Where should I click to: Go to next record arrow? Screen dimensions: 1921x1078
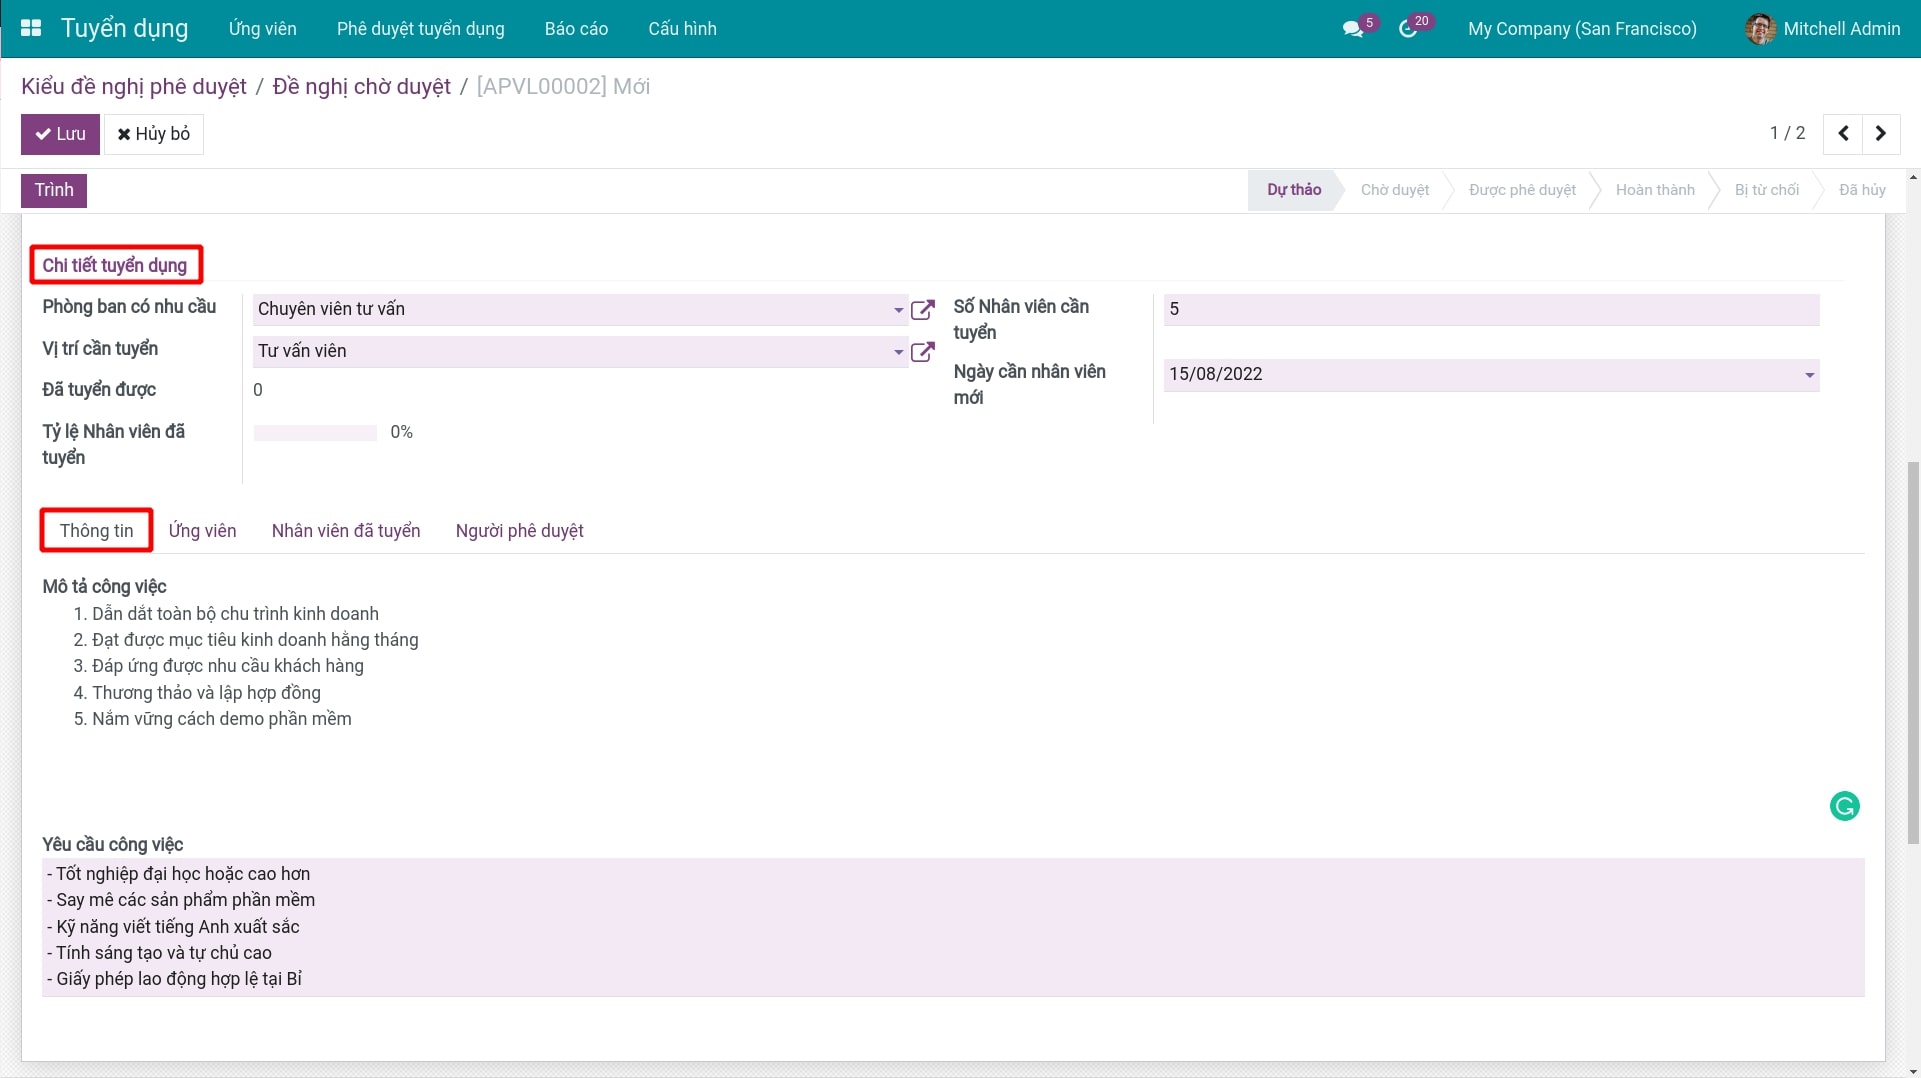coord(1881,133)
